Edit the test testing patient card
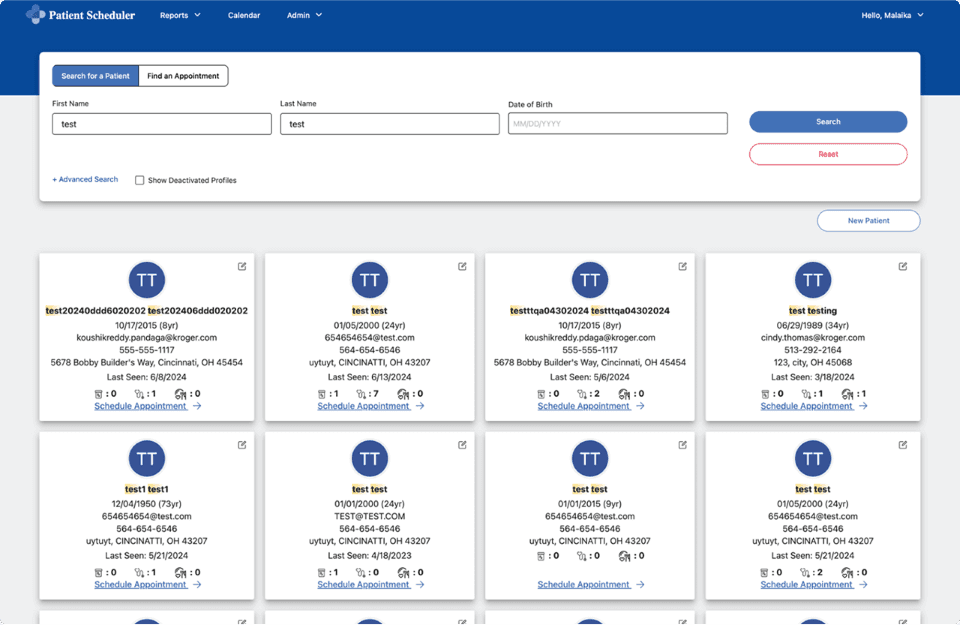960x625 pixels. tap(902, 266)
